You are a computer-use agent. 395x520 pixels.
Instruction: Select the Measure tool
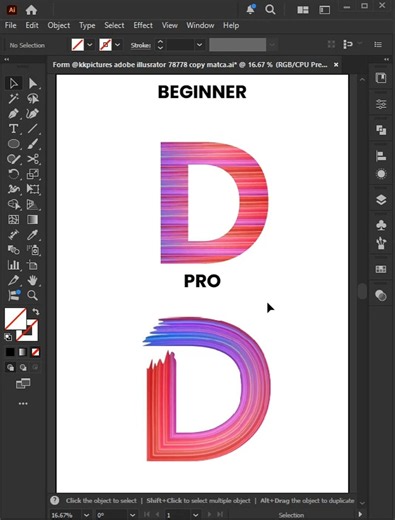tap(14, 235)
